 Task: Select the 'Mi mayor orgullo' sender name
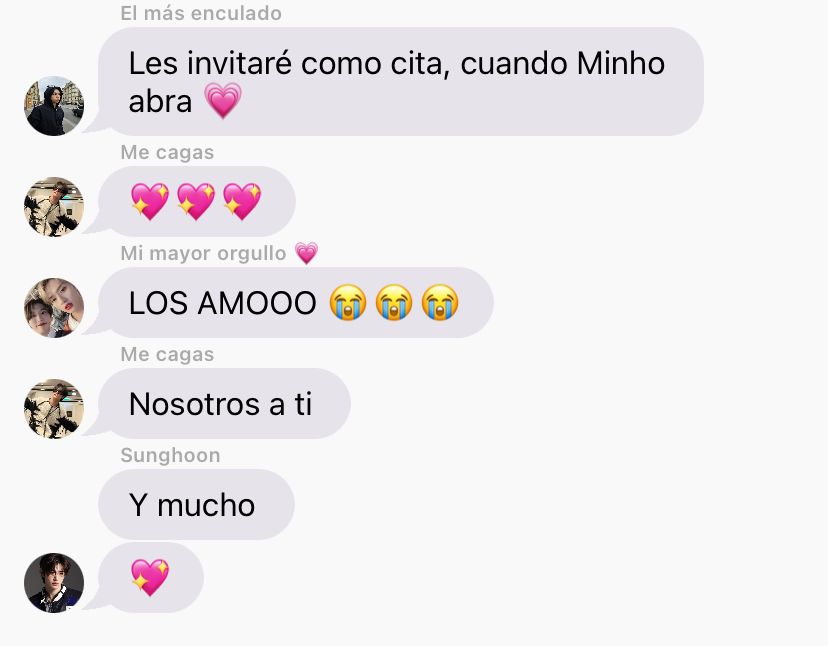[203, 253]
